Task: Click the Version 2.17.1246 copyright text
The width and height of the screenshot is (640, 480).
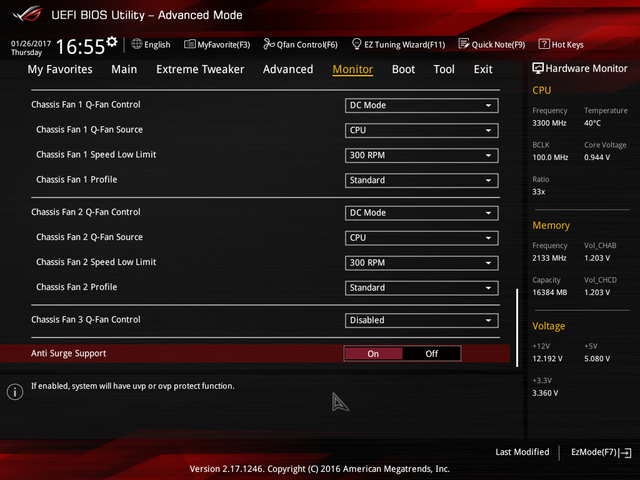Action: tap(320, 469)
